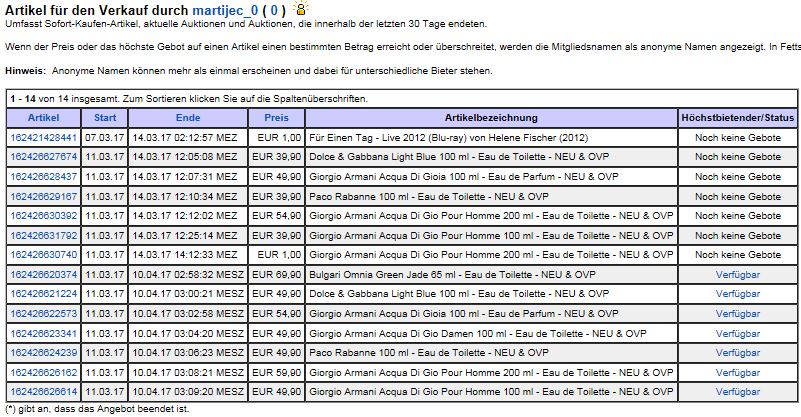Click footnote '(*) gibt an, dass das Angebot beendet ist'
The image size is (801, 417).
pos(97,409)
